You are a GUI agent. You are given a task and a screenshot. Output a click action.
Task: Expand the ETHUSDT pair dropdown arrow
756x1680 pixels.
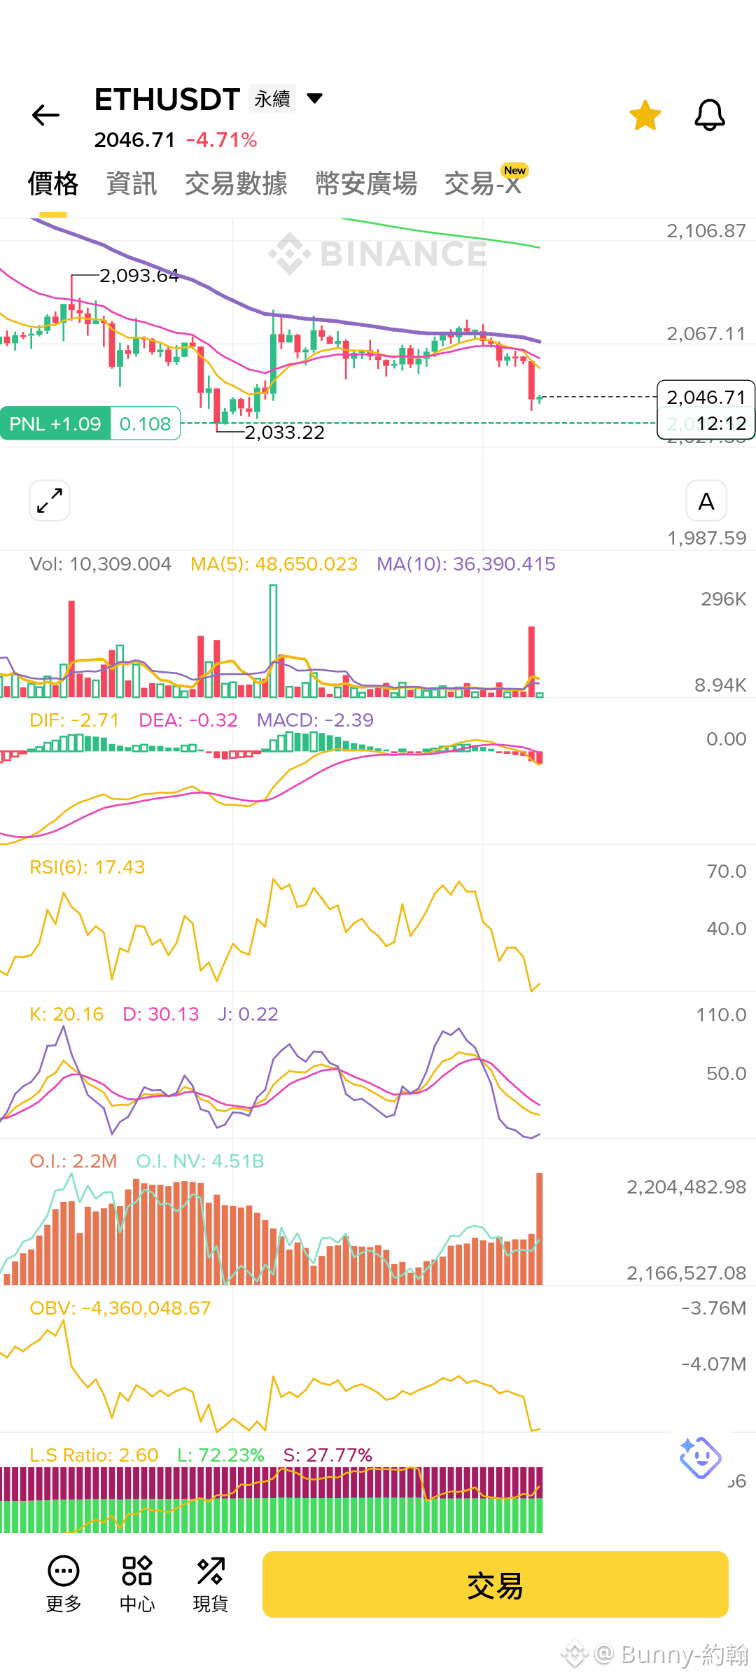tap(314, 98)
